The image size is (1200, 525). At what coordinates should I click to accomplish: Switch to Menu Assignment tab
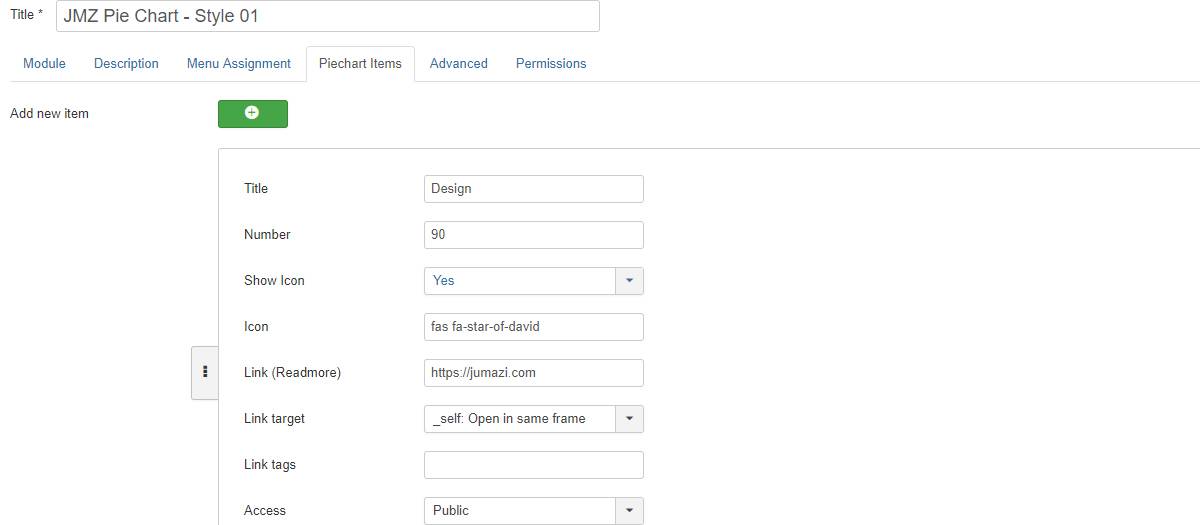(239, 63)
